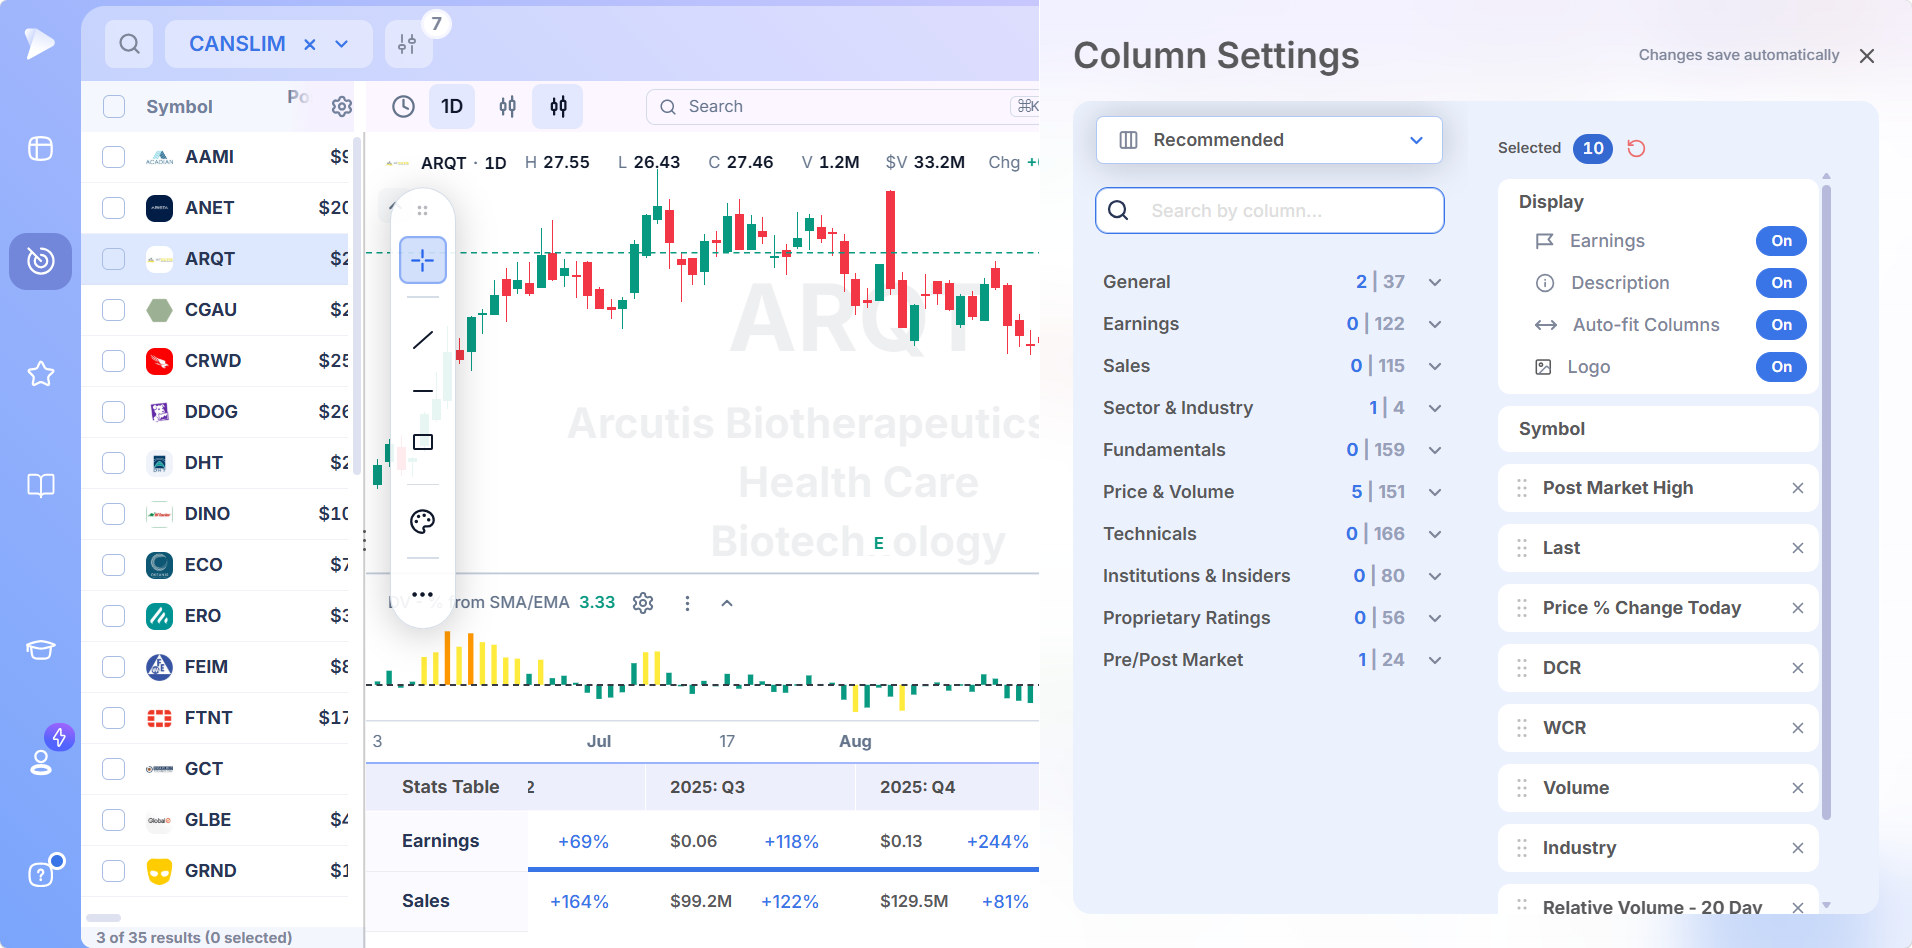
Task: Click the chart symbol Search field
Action: 843,107
